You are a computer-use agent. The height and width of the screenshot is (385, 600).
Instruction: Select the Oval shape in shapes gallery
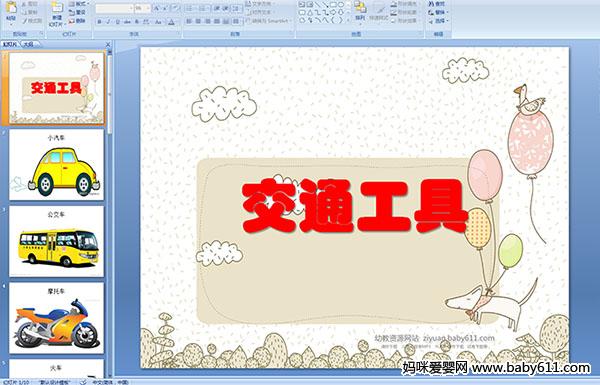coord(340,5)
